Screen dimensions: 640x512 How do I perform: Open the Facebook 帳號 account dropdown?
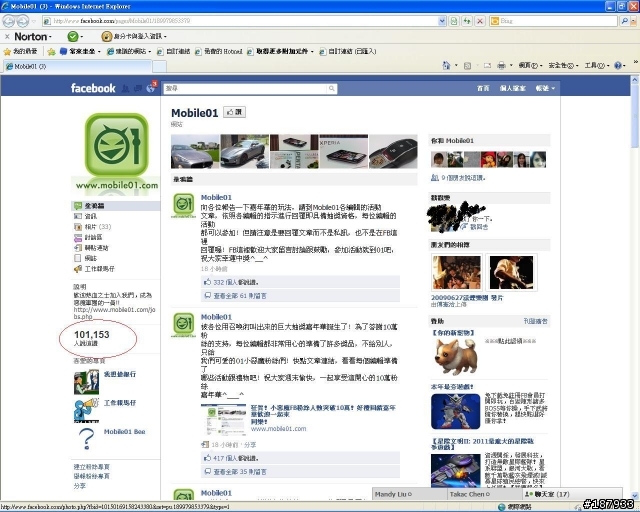point(545,88)
